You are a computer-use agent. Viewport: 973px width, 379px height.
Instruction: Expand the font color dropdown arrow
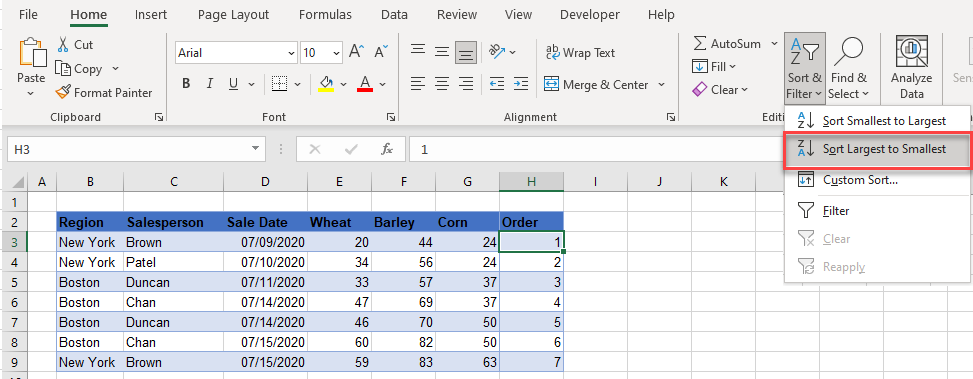coord(382,84)
